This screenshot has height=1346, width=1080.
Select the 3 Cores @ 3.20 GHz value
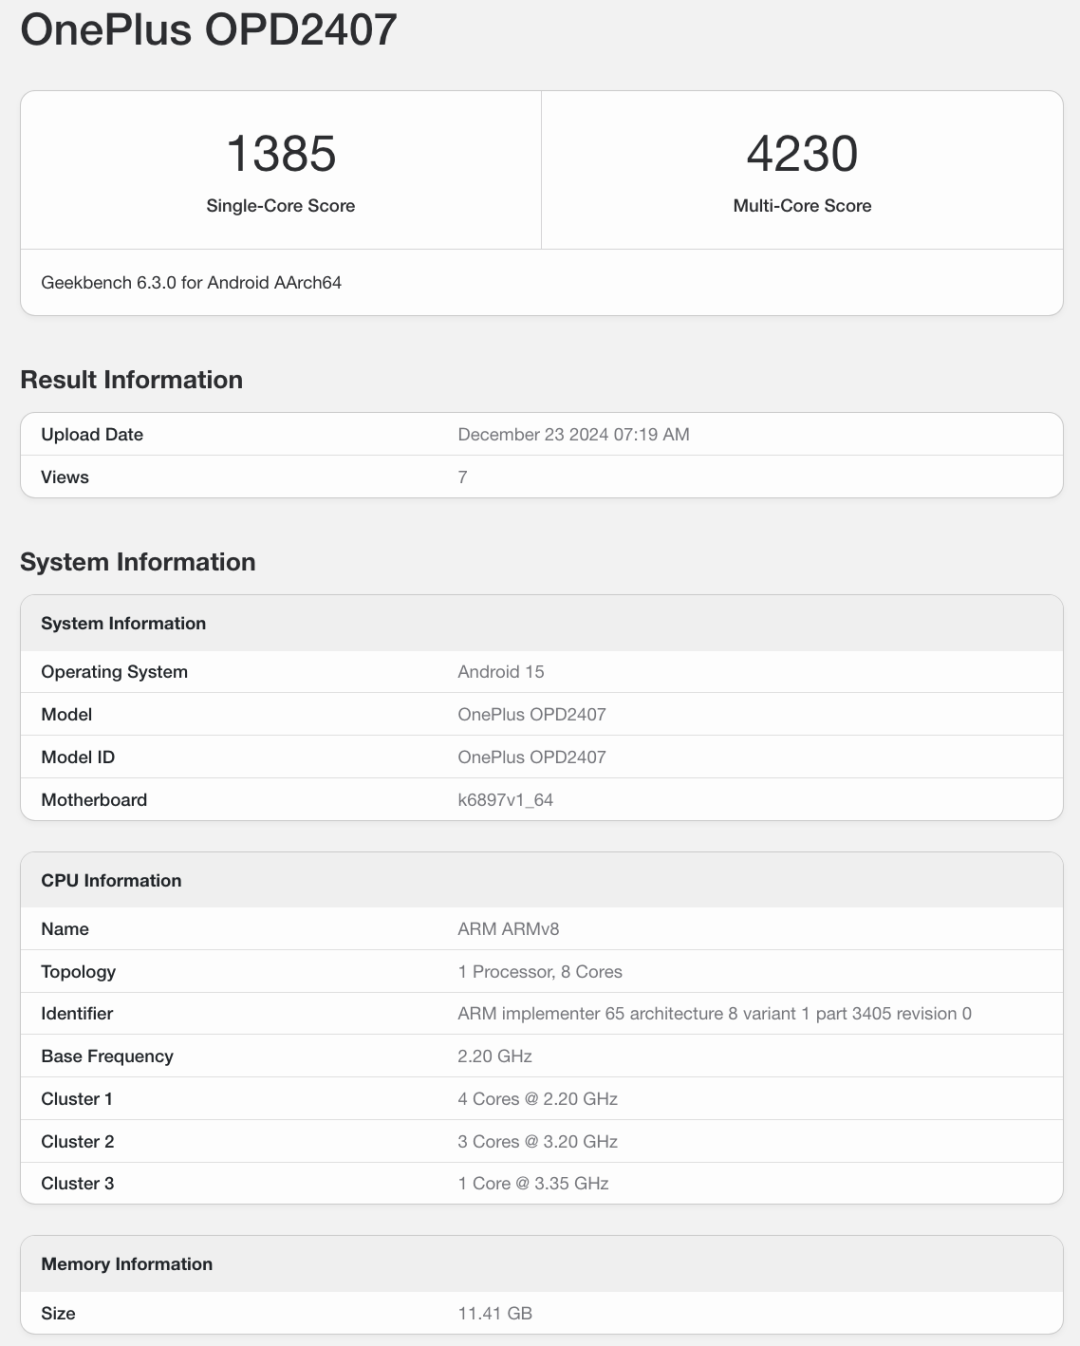pyautogui.click(x=538, y=1142)
